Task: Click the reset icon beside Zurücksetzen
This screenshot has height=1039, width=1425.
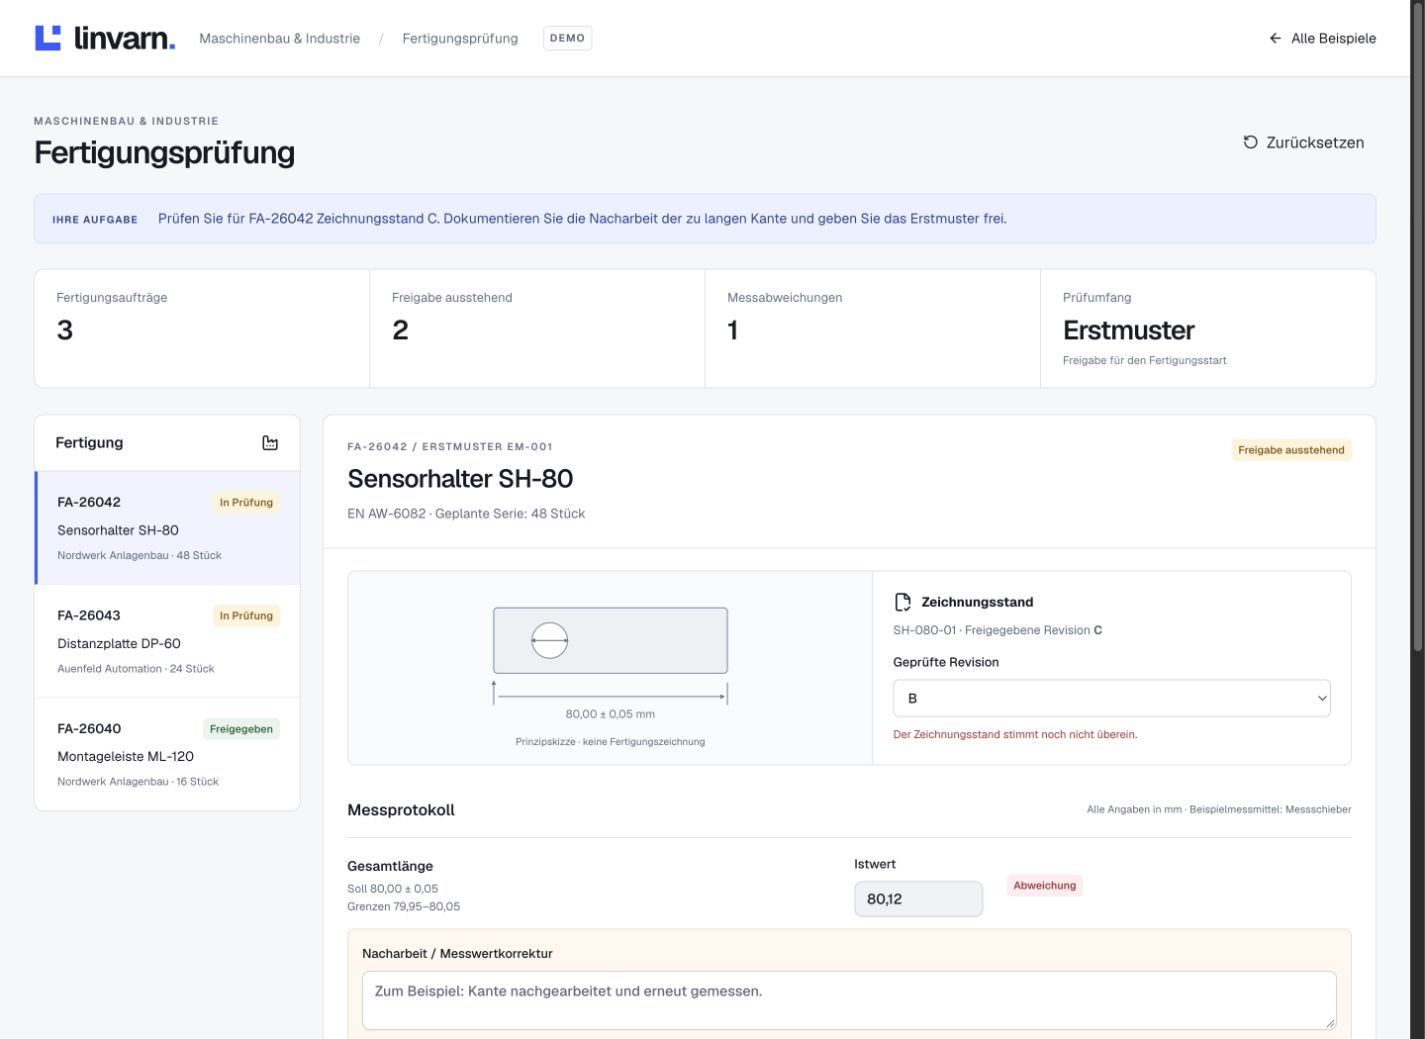Action: click(x=1250, y=142)
